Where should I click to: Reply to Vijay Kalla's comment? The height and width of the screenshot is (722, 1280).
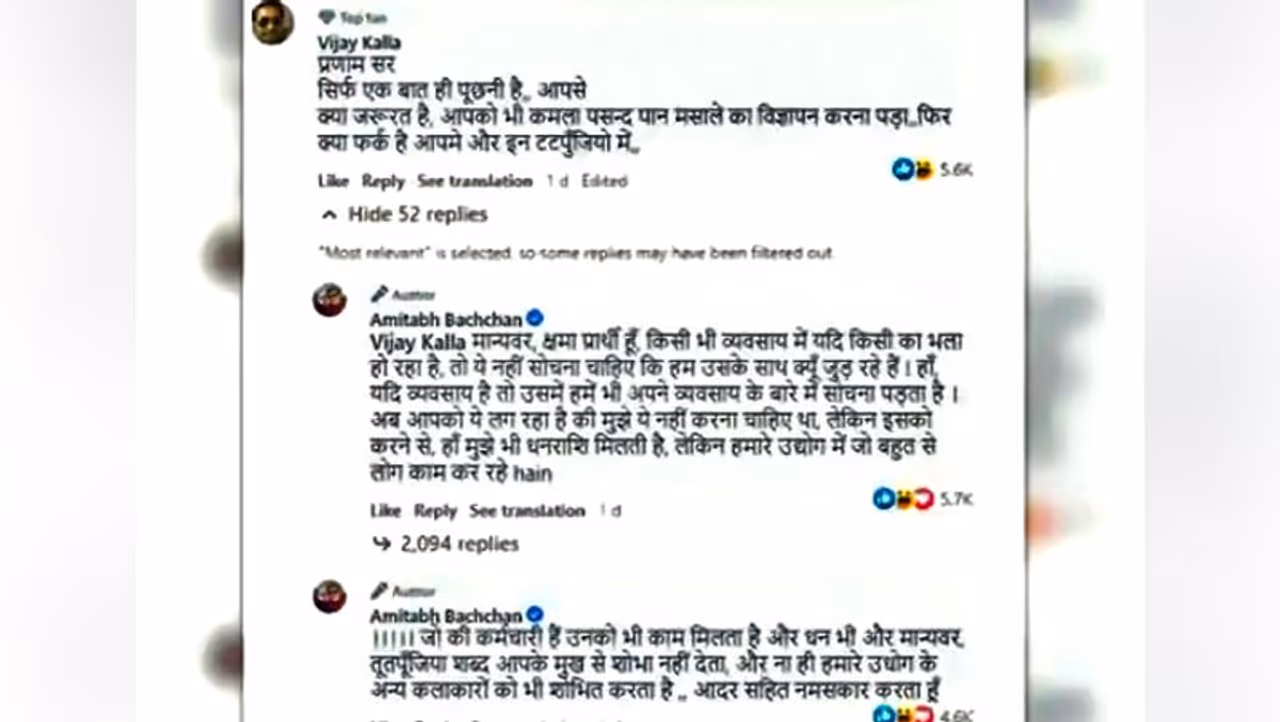(383, 181)
